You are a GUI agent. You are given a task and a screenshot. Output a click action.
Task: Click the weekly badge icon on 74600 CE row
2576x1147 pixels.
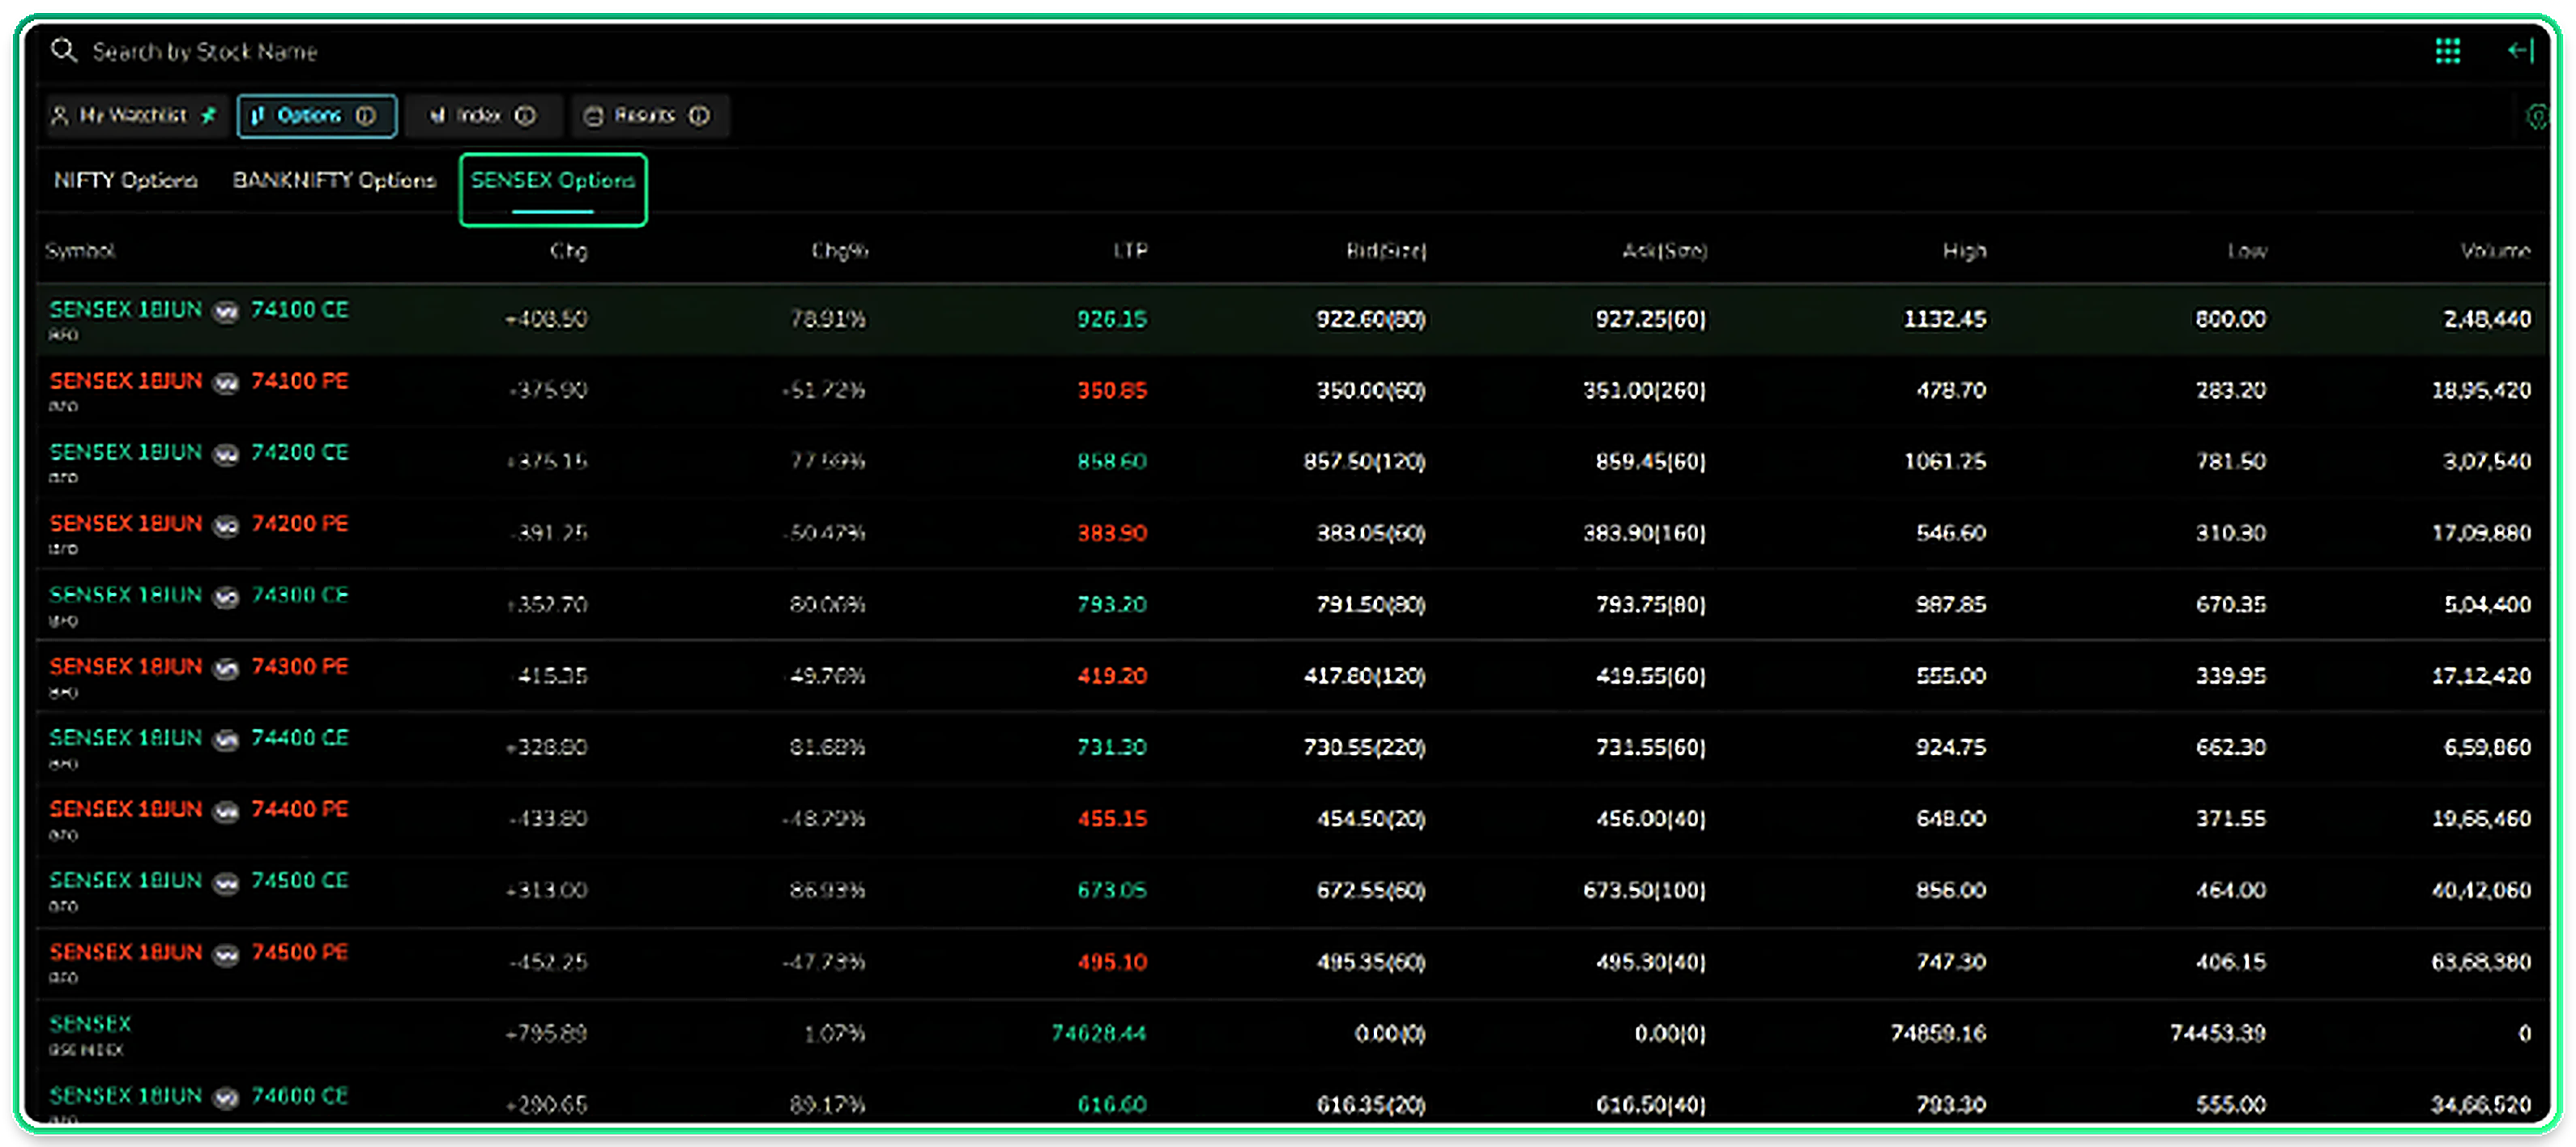pyautogui.click(x=227, y=1097)
